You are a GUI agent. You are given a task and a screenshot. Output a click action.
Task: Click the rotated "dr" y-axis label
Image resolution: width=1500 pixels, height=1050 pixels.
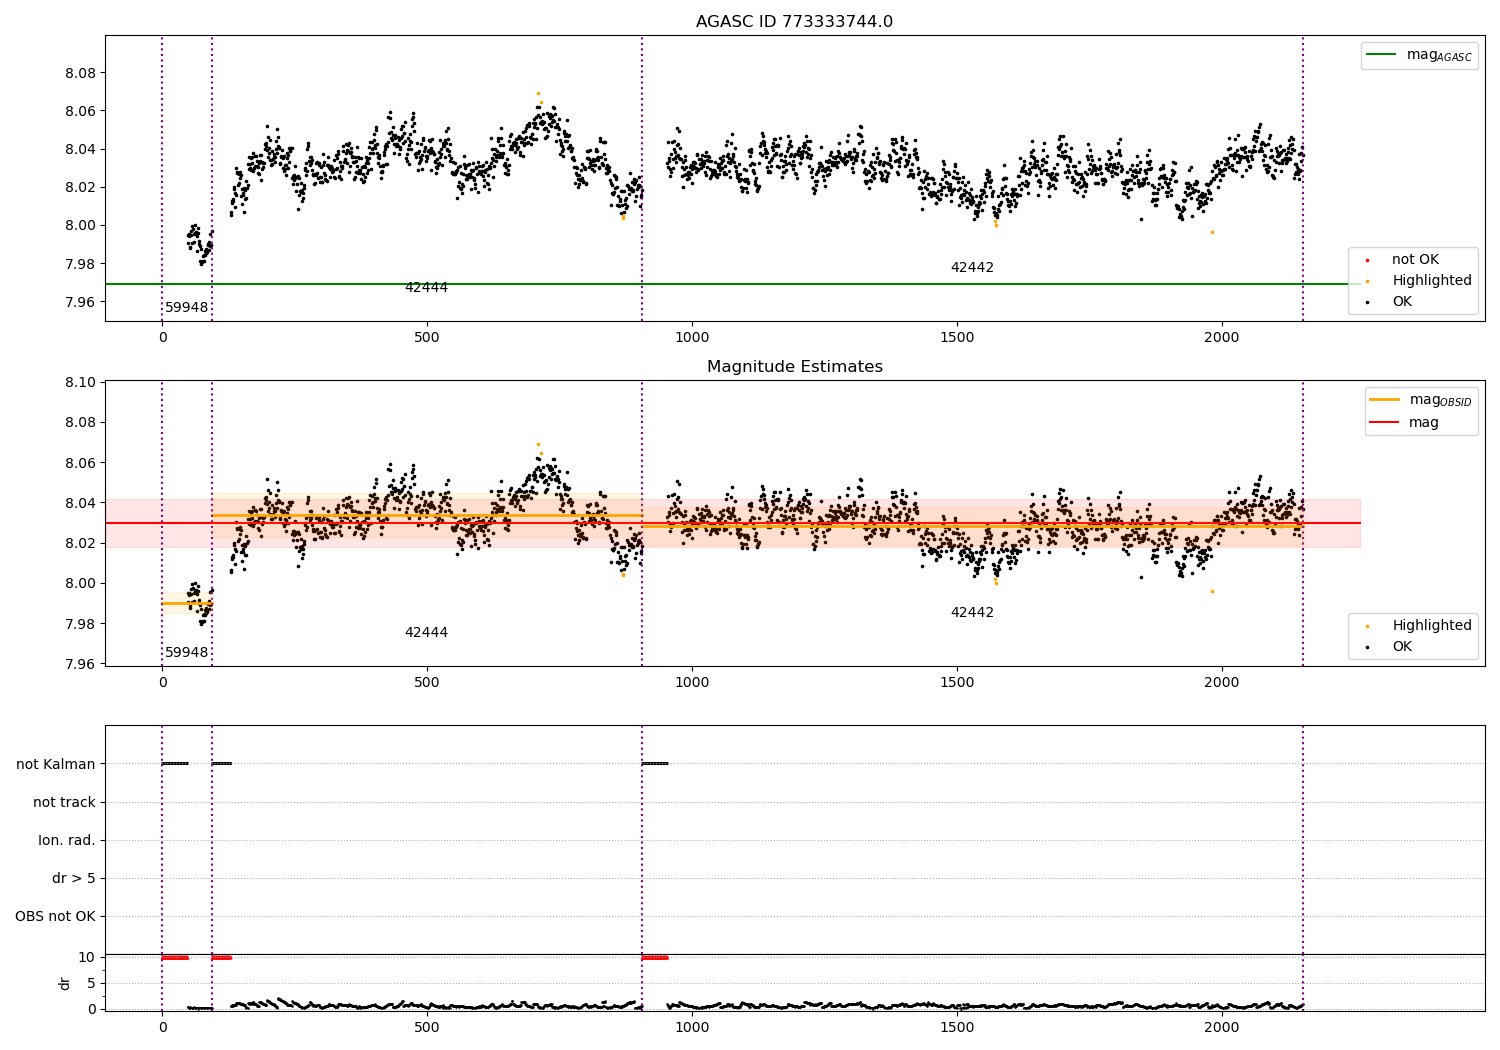coord(64,983)
